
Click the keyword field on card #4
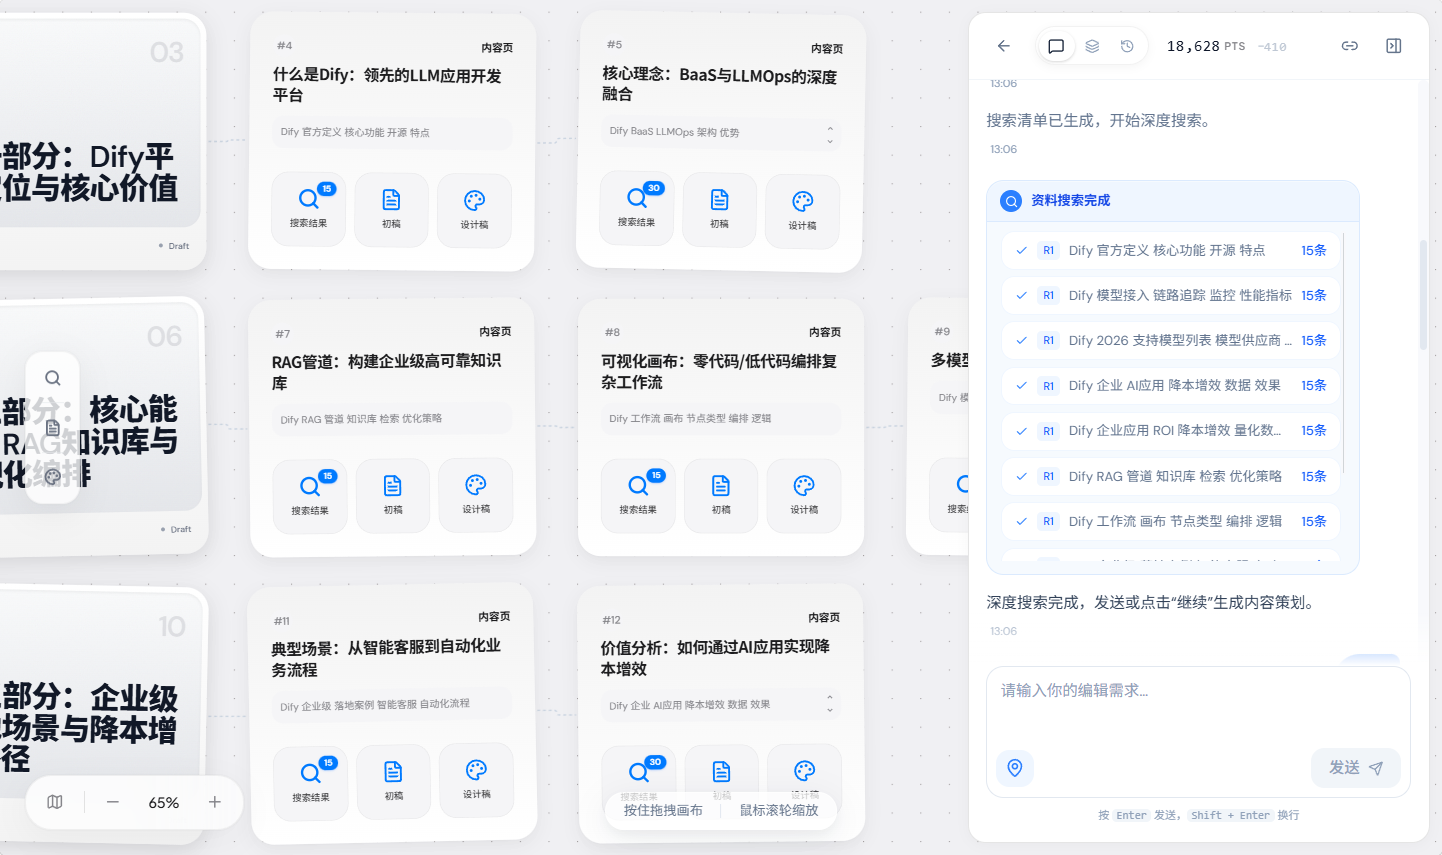[x=392, y=132]
